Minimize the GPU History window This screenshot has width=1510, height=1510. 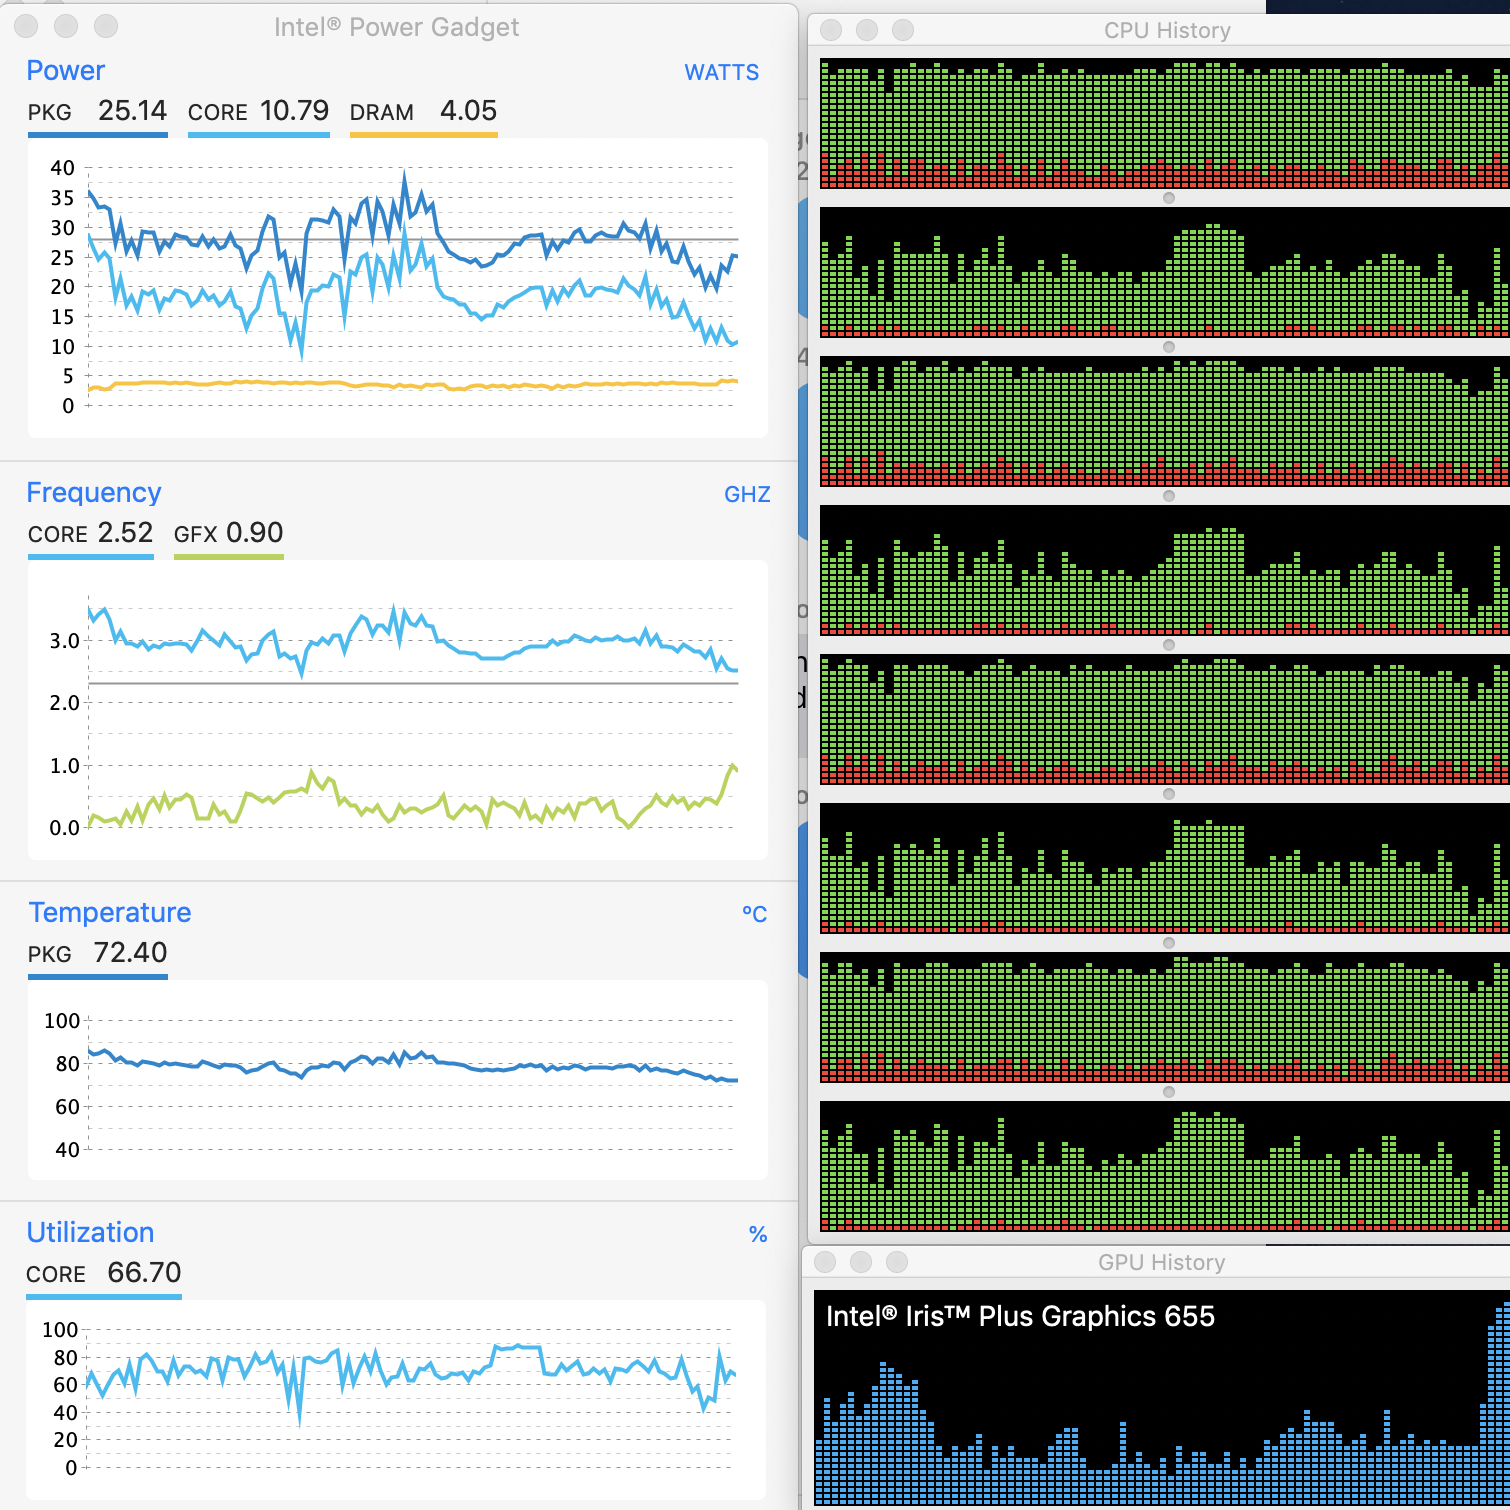click(x=861, y=1262)
